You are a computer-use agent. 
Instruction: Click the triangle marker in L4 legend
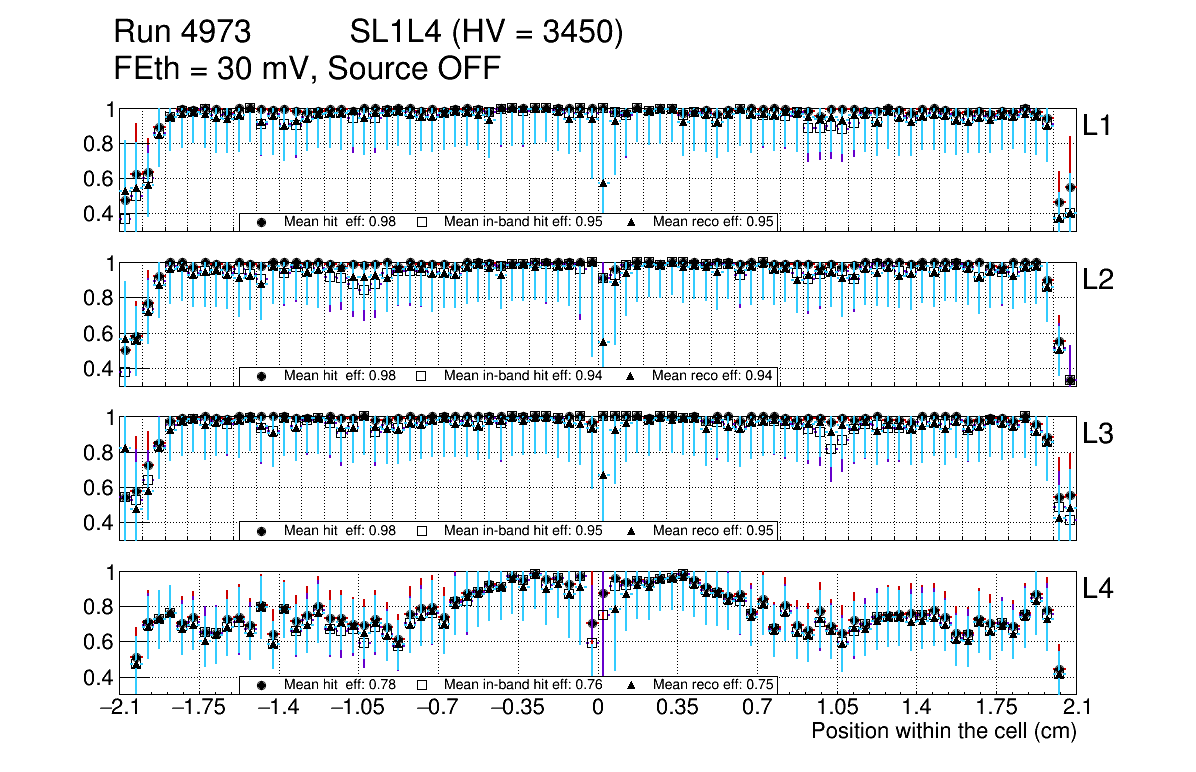(630, 686)
